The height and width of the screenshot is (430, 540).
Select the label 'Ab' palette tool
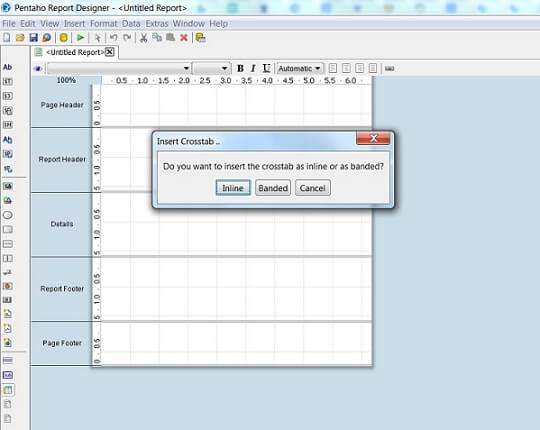pos(8,67)
